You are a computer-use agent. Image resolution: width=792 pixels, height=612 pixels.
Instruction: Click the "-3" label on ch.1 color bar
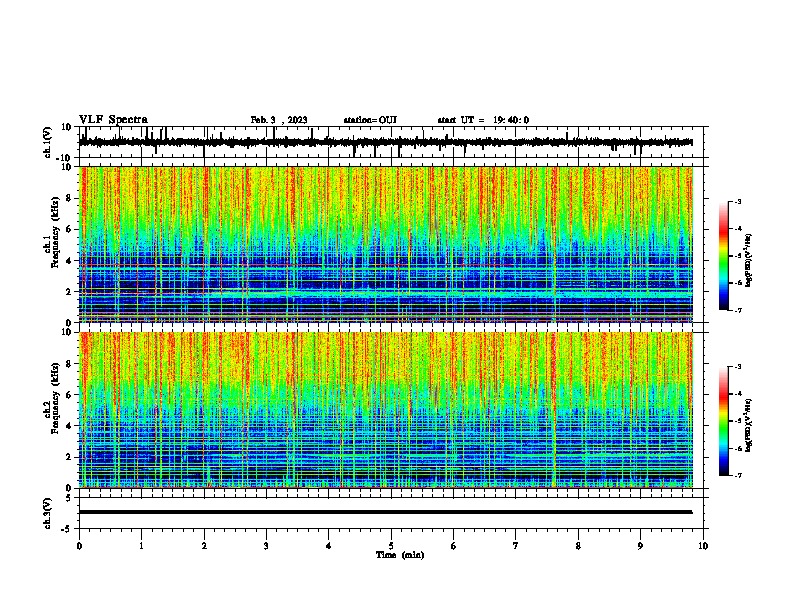pos(738,201)
